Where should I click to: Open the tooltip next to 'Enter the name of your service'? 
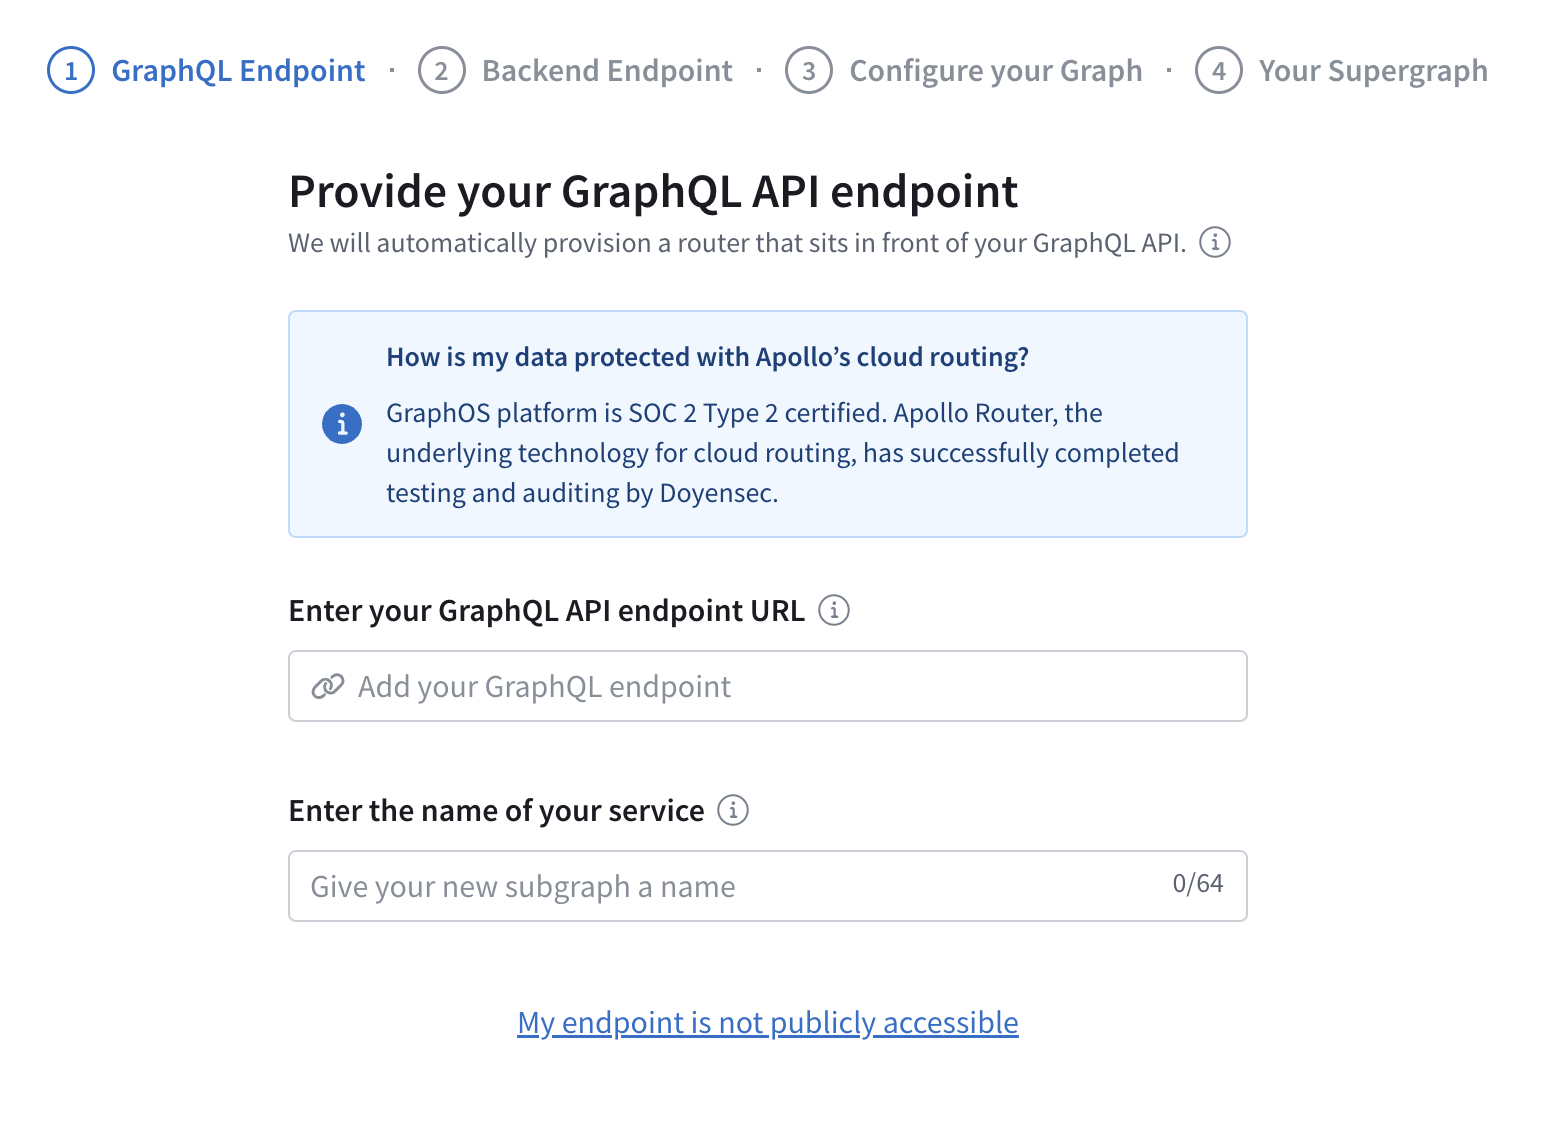(x=734, y=811)
